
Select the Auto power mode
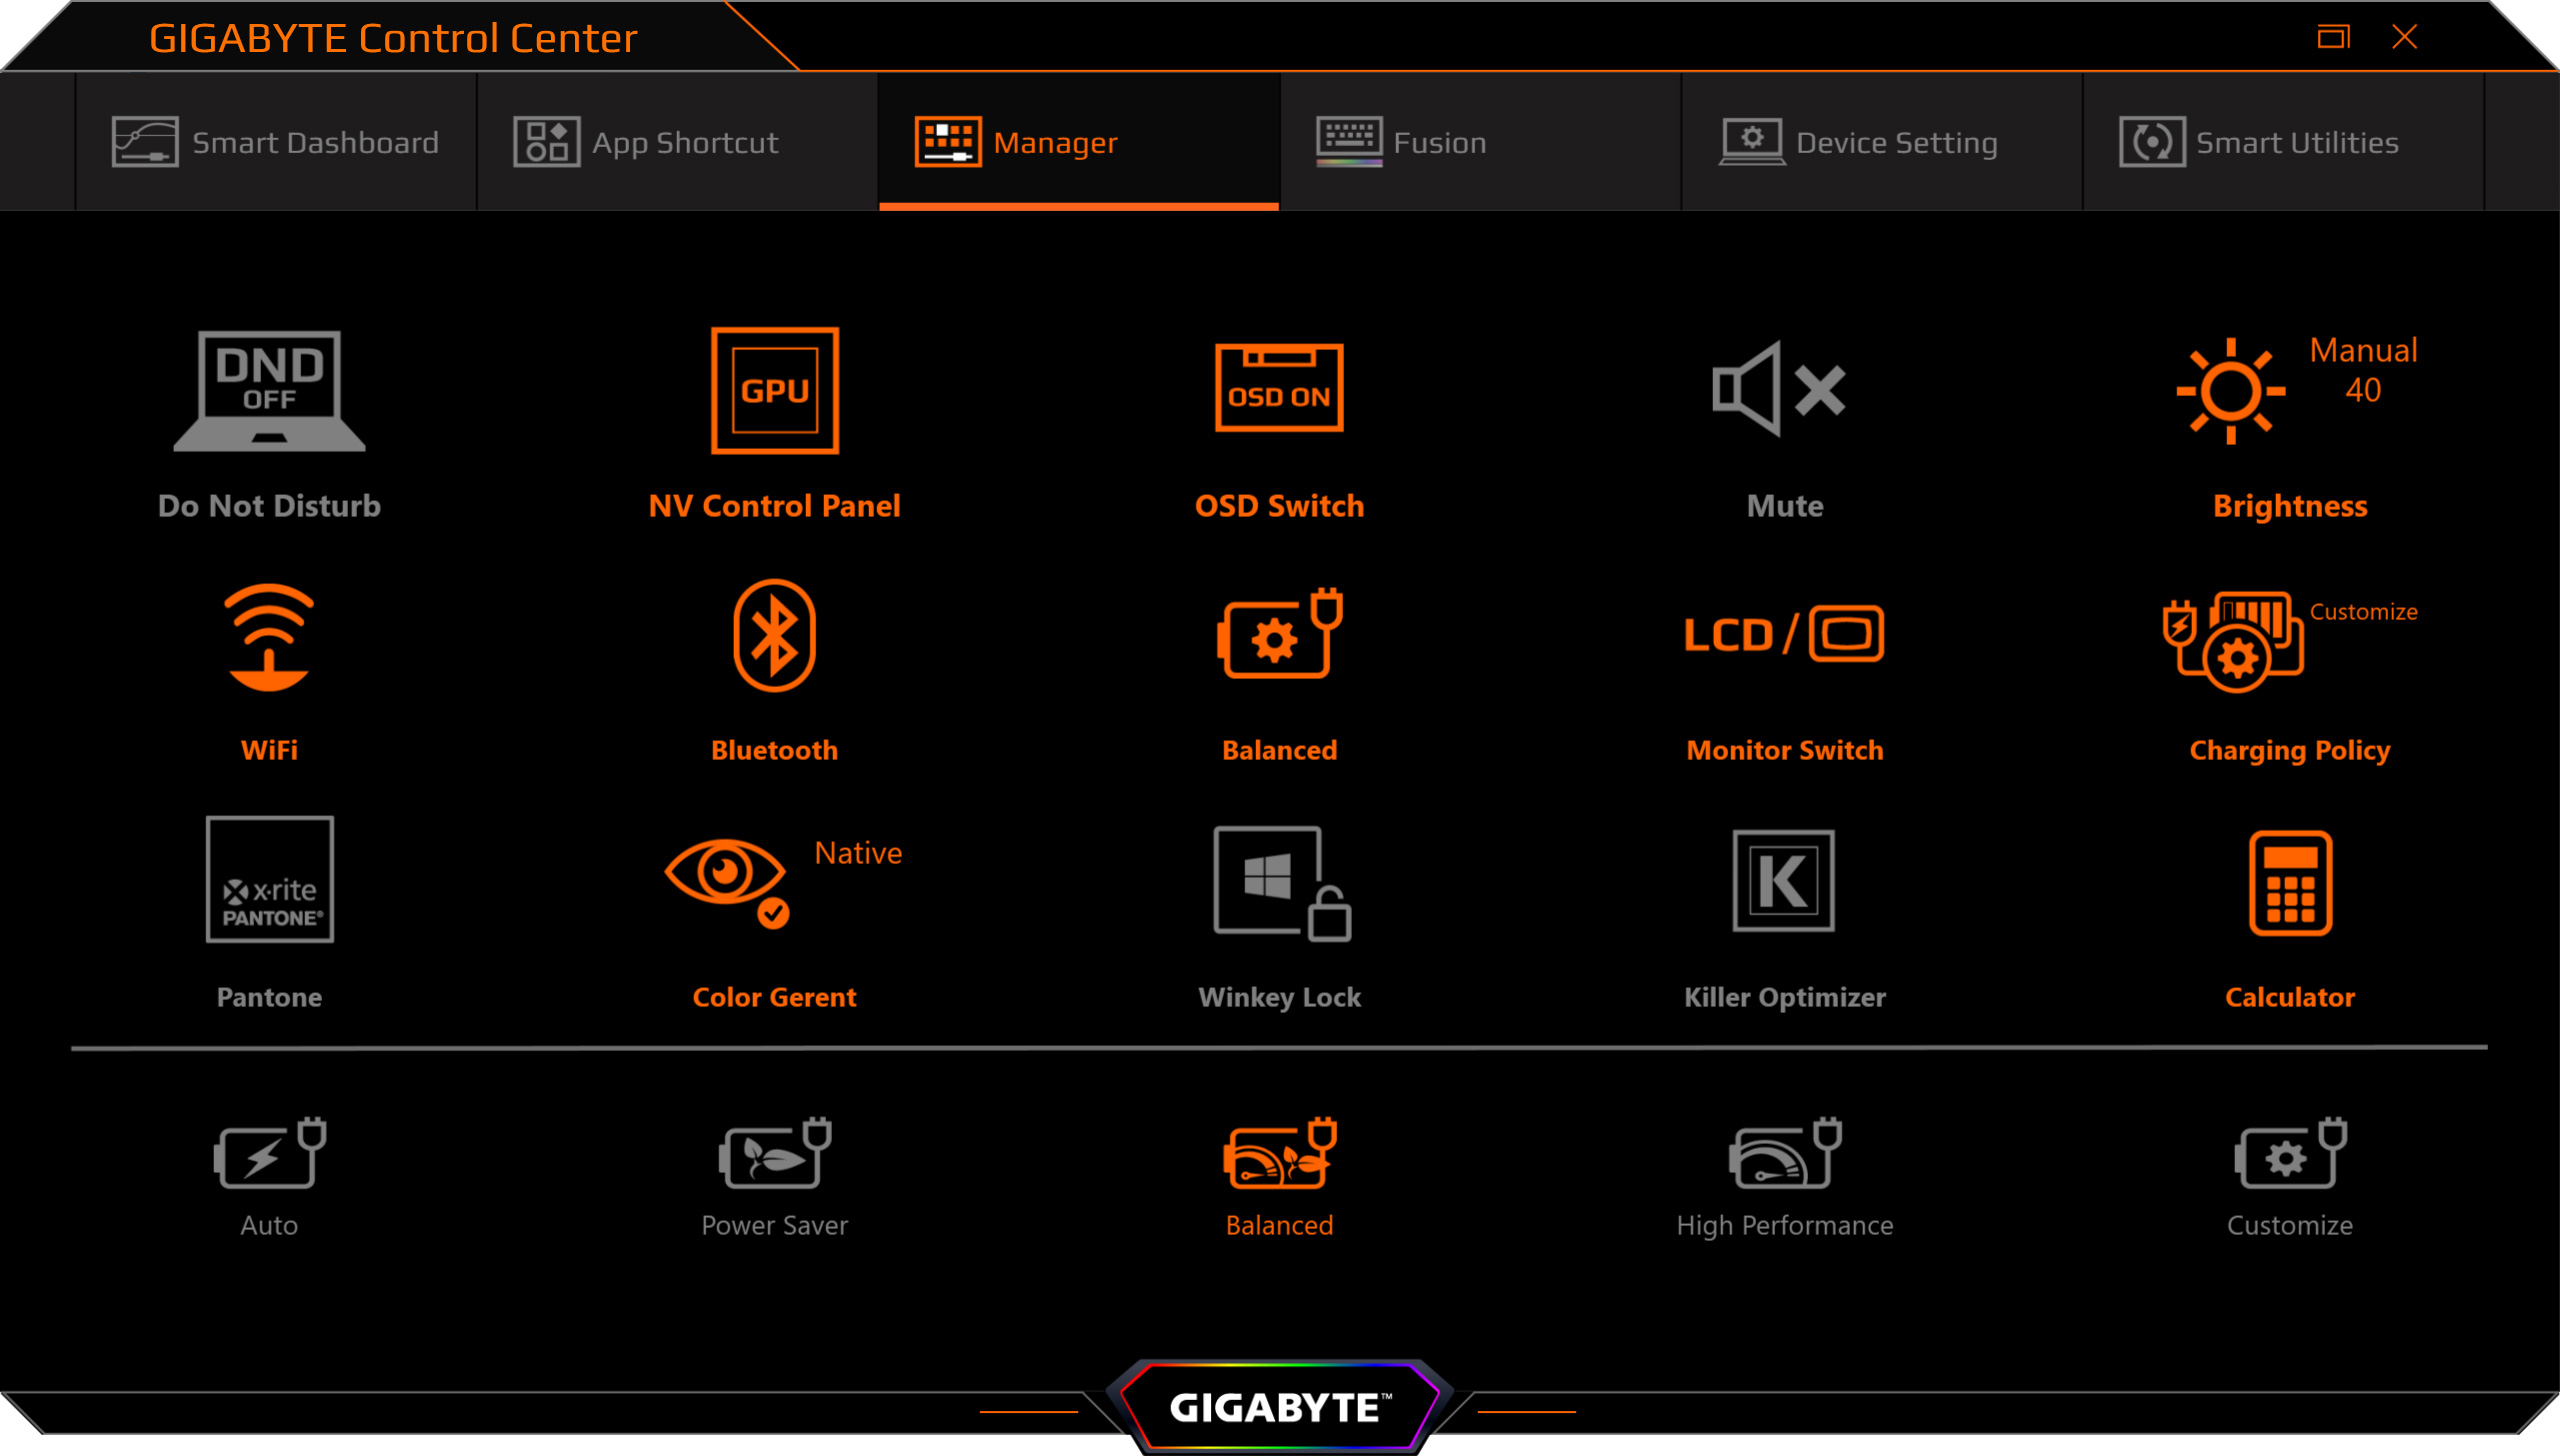pos(269,1155)
